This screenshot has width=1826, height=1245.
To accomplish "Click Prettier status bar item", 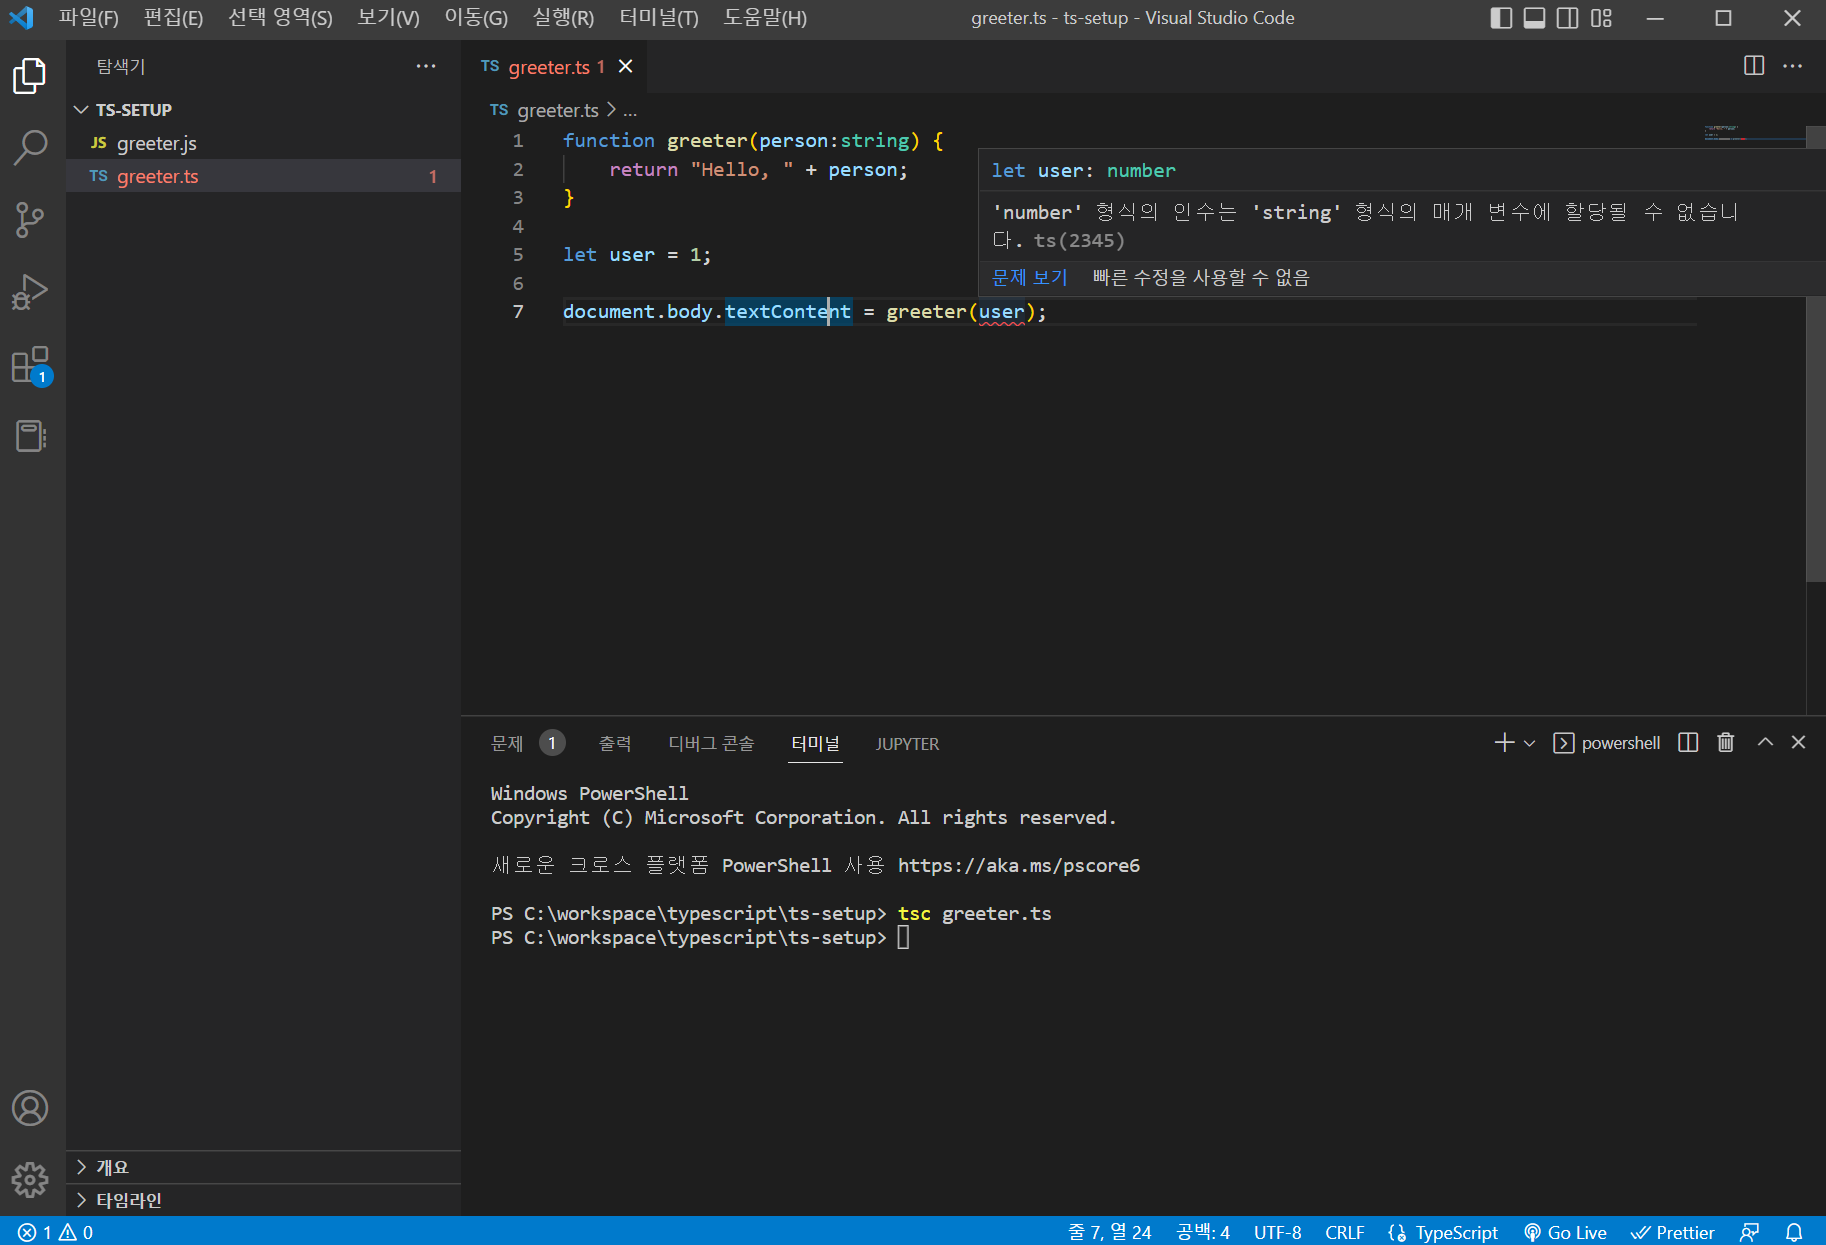I will [1673, 1232].
